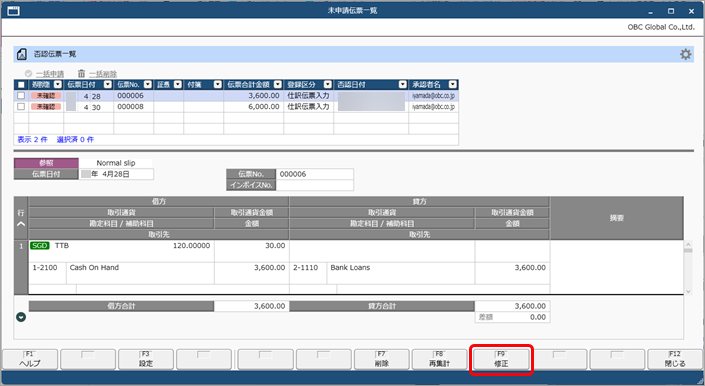This screenshot has height=386, width=705.
Task: Click the 仕訳伝票入力 cell for slip 000006
Action: click(308, 96)
